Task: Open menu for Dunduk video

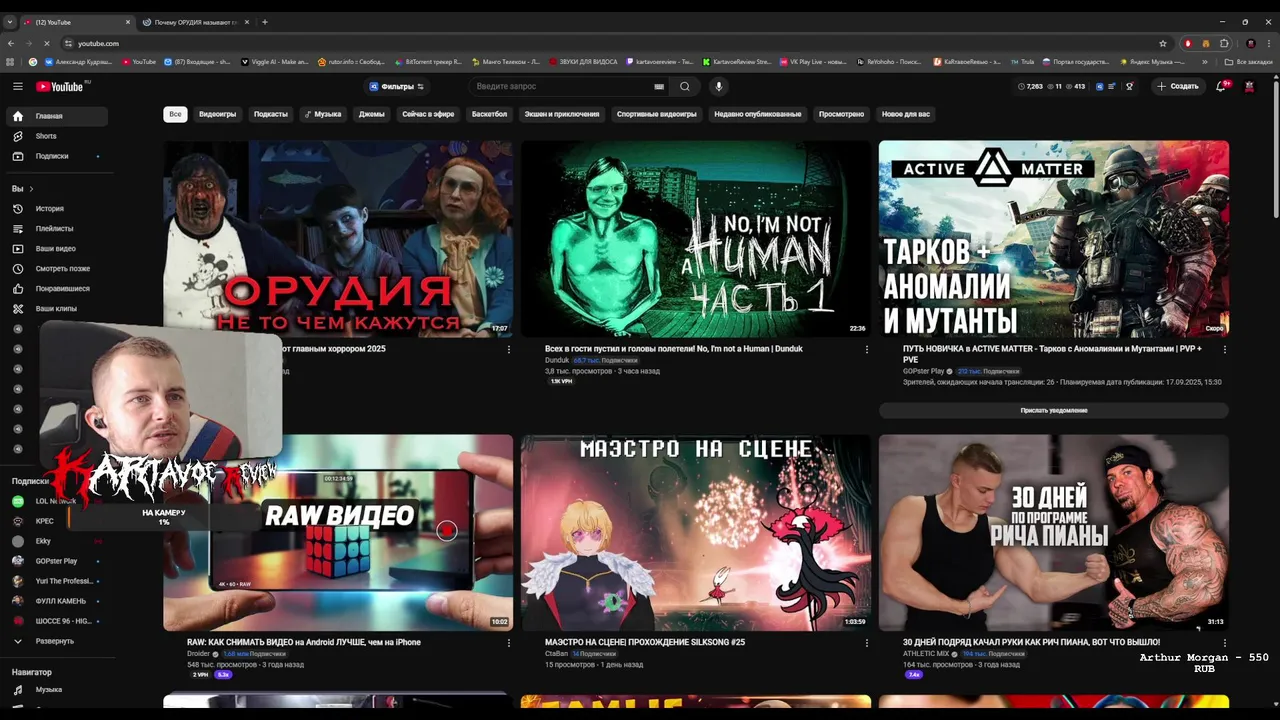Action: click(867, 349)
